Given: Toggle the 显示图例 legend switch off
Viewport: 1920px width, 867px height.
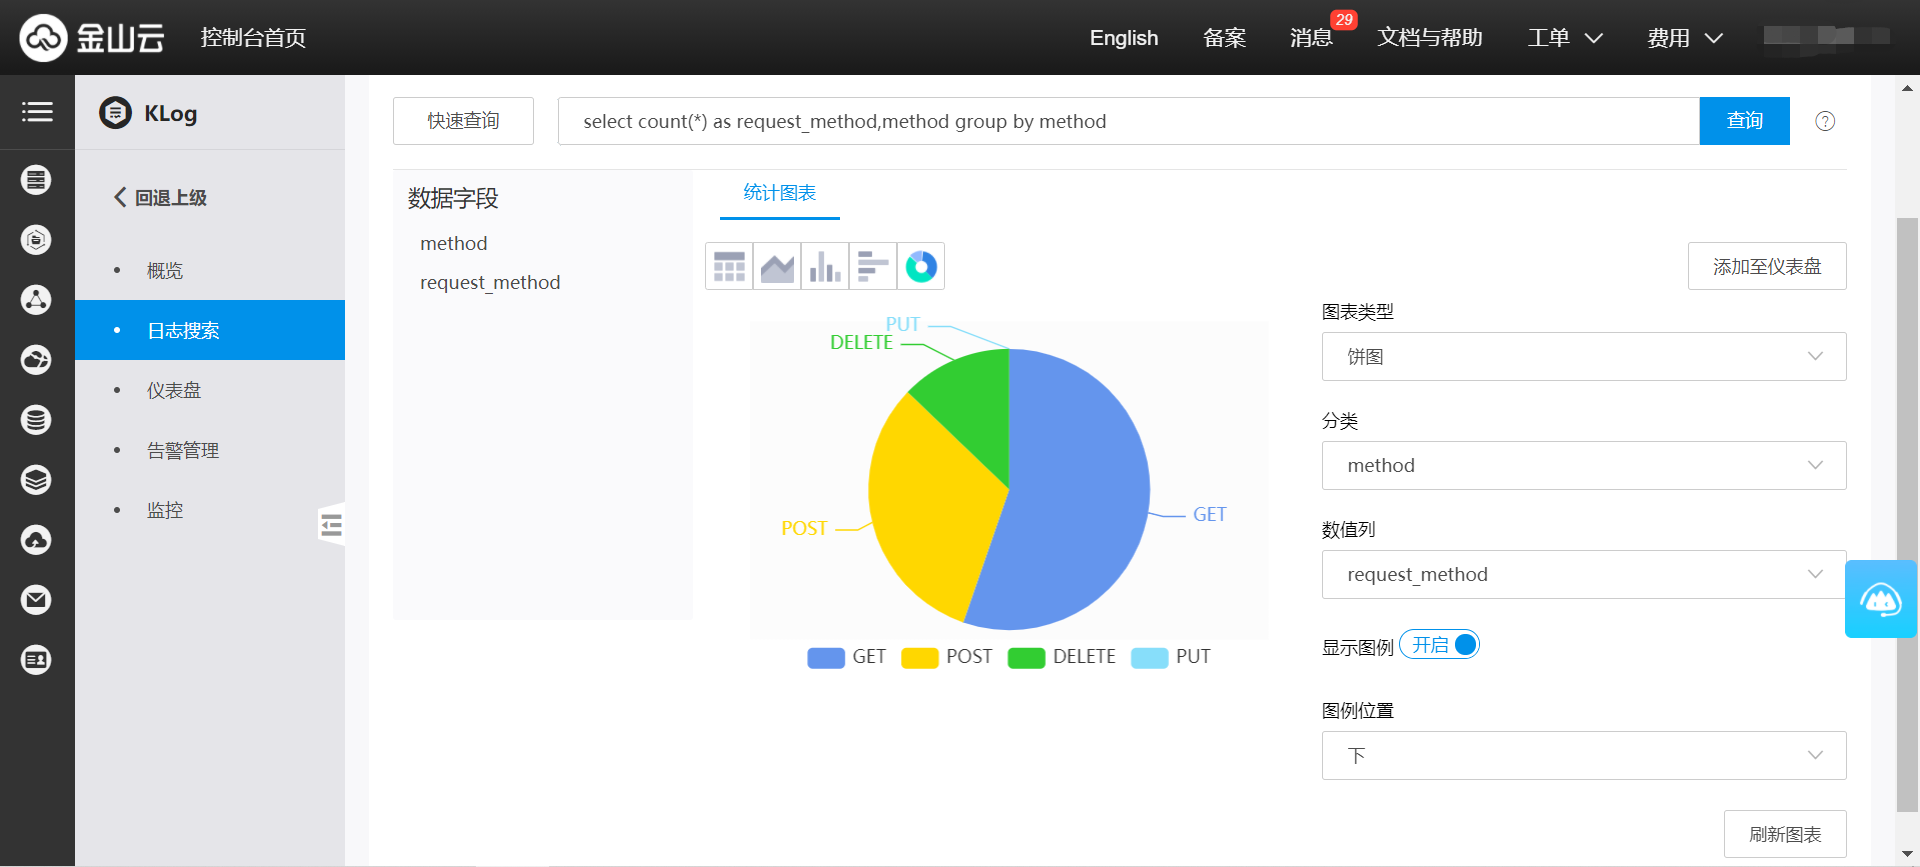Looking at the screenshot, I should (1439, 645).
